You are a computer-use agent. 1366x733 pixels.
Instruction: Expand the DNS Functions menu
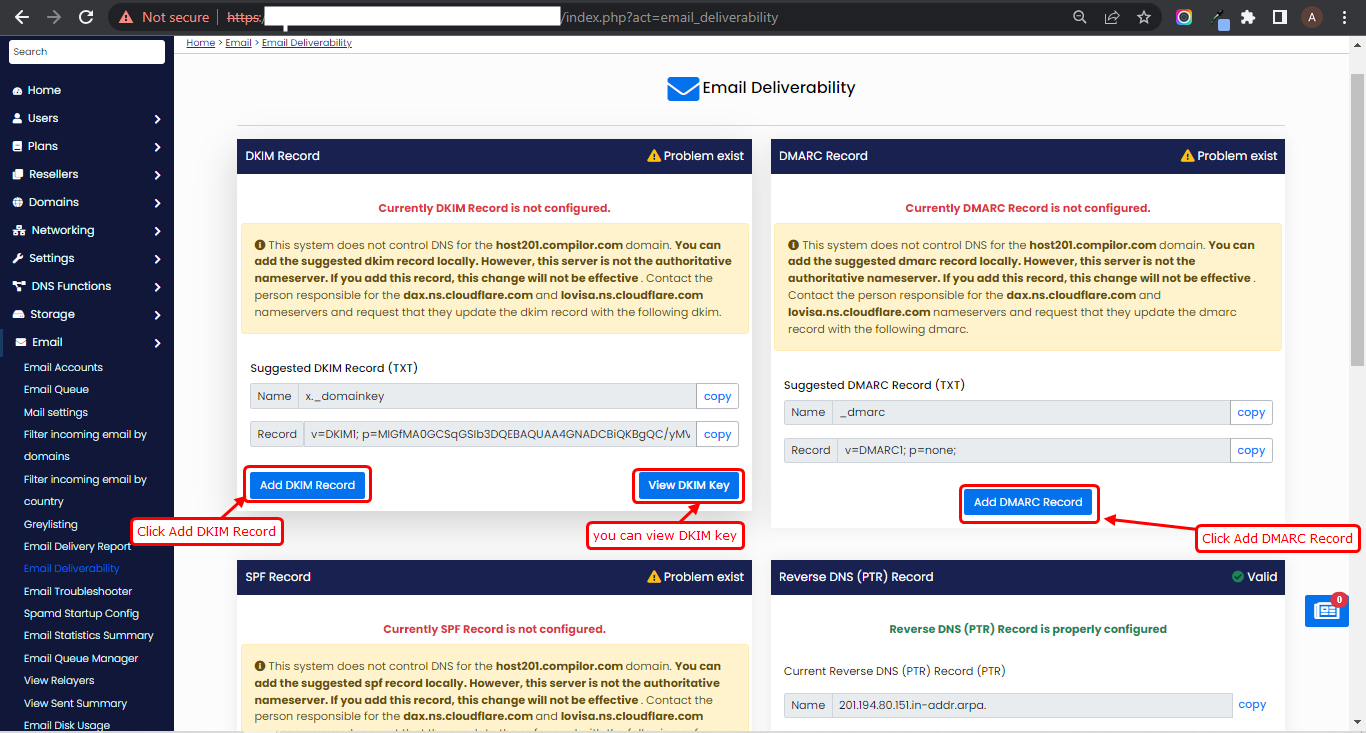pos(87,286)
